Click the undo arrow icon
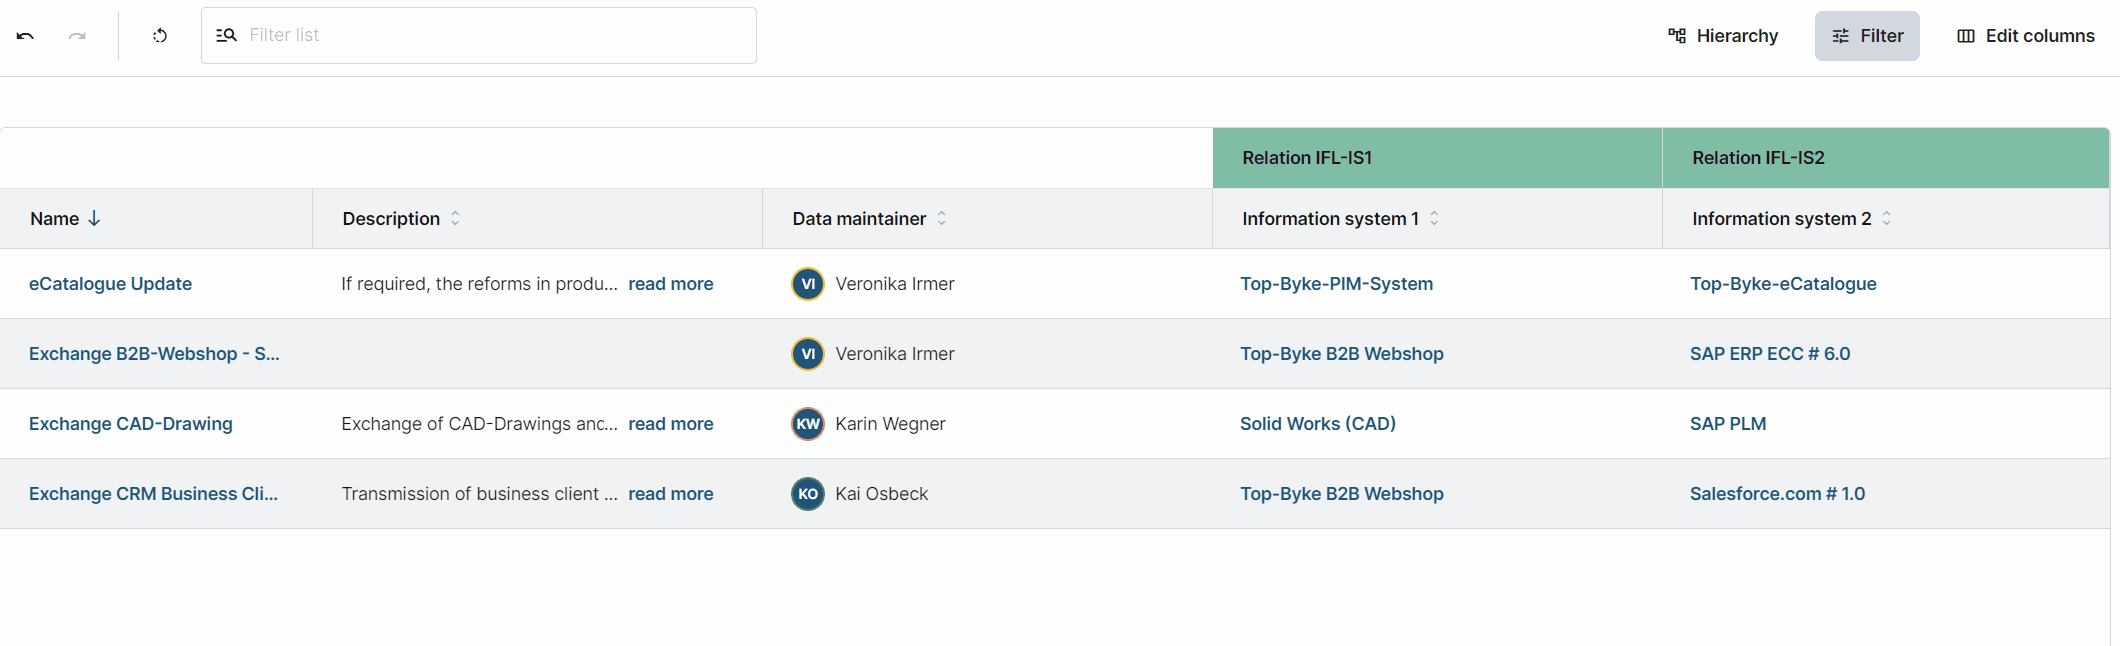Image resolution: width=2120 pixels, height=646 pixels. pyautogui.click(x=25, y=36)
